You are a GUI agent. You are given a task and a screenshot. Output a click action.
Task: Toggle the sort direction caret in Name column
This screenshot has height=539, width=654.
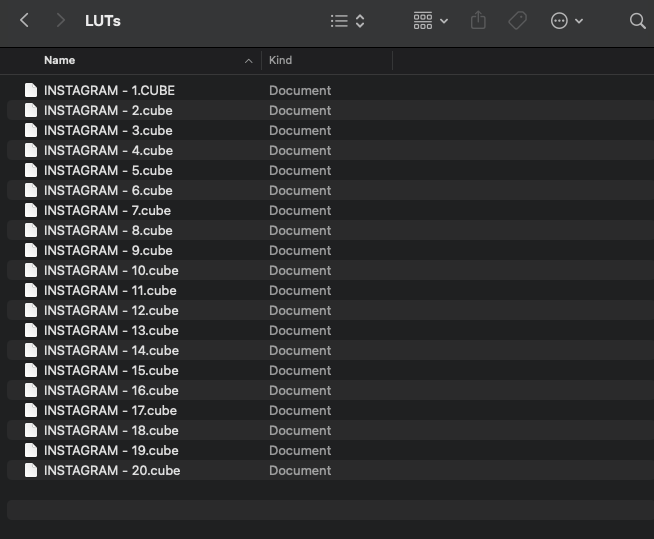coord(248,61)
